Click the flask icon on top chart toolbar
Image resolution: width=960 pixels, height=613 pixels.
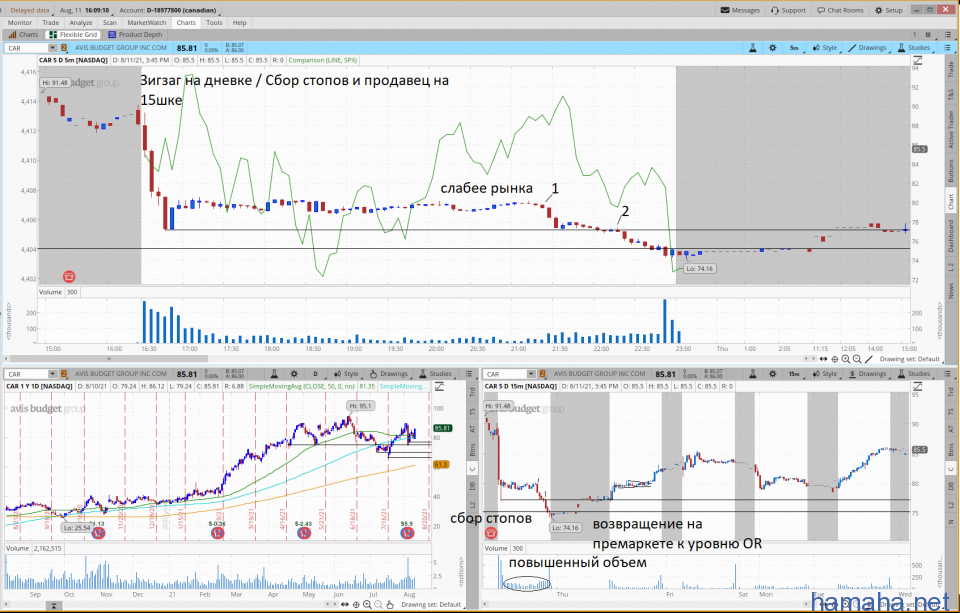tap(752, 48)
